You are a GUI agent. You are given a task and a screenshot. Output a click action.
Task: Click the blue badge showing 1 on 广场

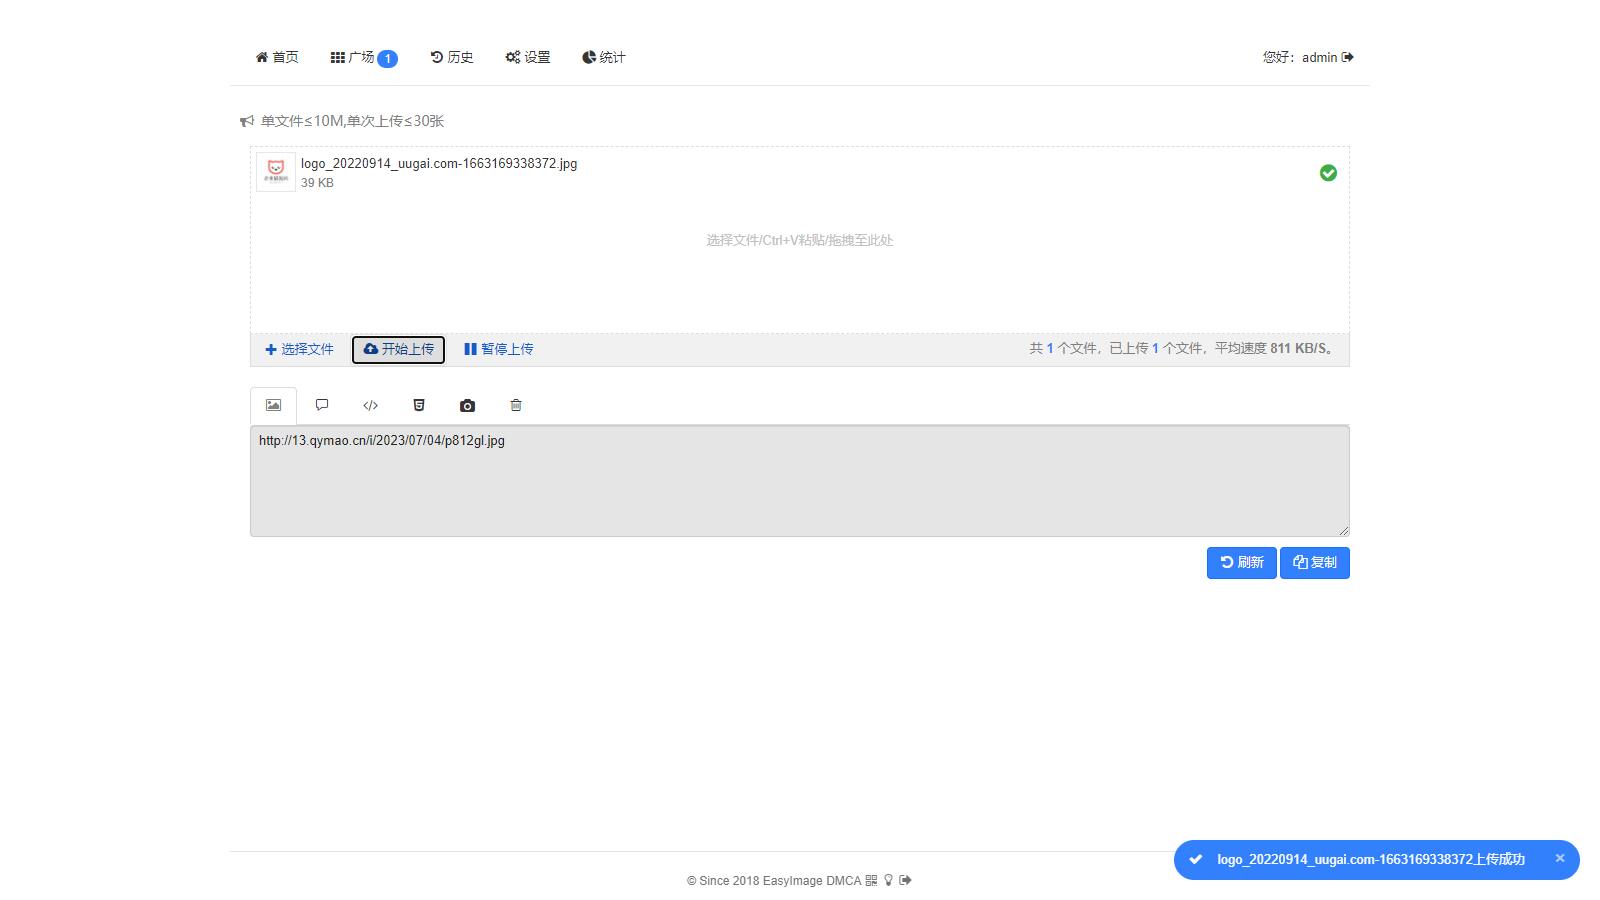pos(387,58)
